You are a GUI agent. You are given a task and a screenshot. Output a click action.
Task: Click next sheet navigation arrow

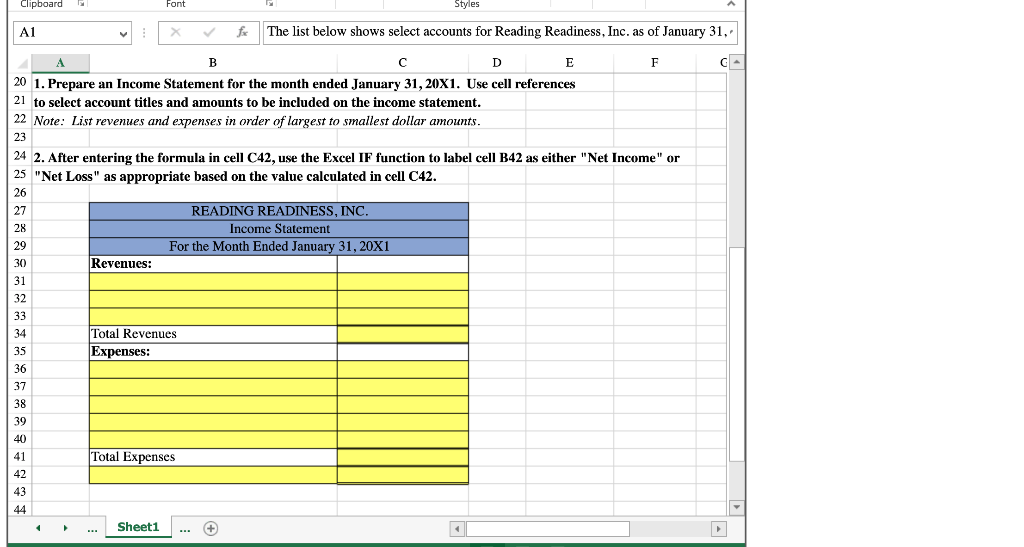pos(65,528)
